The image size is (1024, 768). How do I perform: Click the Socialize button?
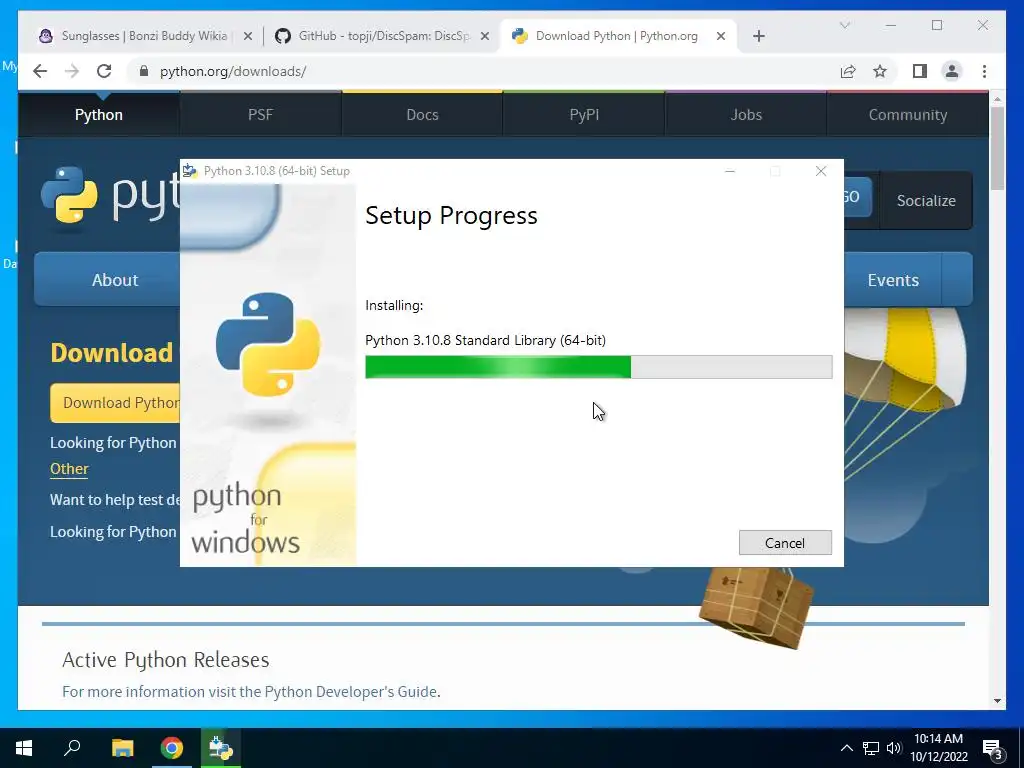[x=926, y=200]
